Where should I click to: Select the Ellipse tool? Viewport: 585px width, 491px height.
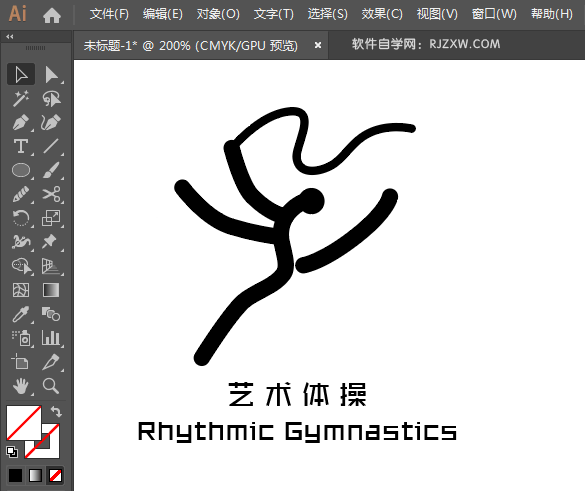21,170
